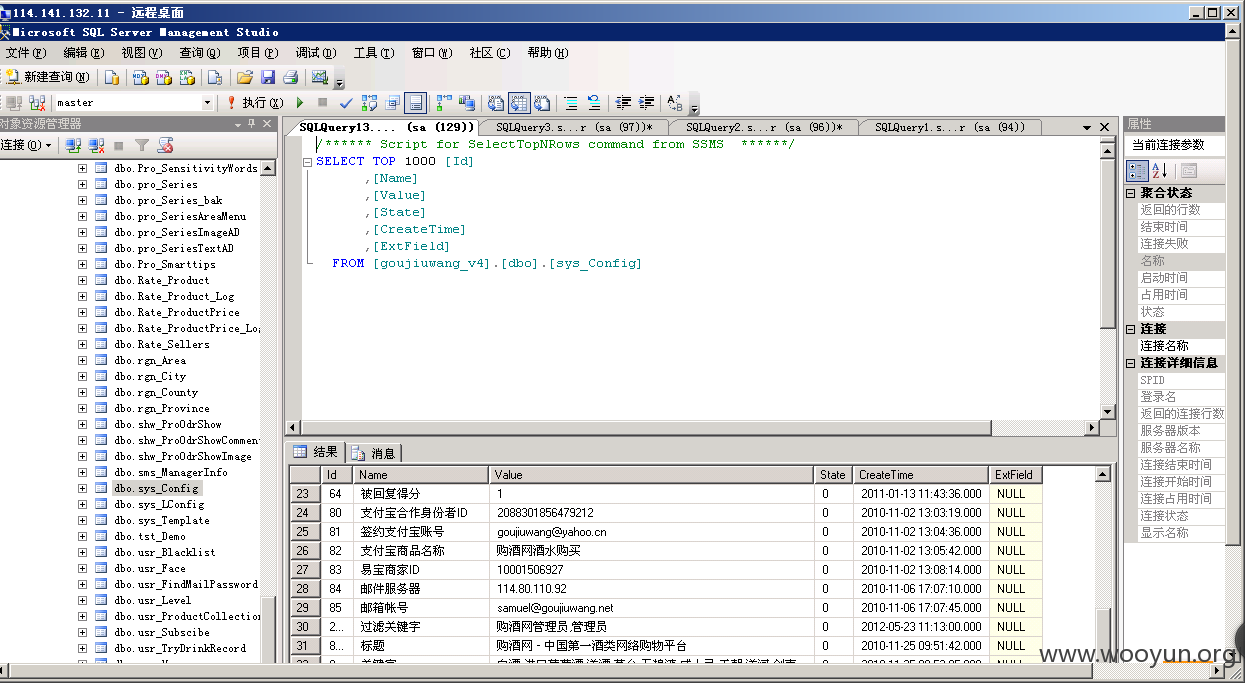Collapse the 连接详细信息 property group

(x=1131, y=363)
